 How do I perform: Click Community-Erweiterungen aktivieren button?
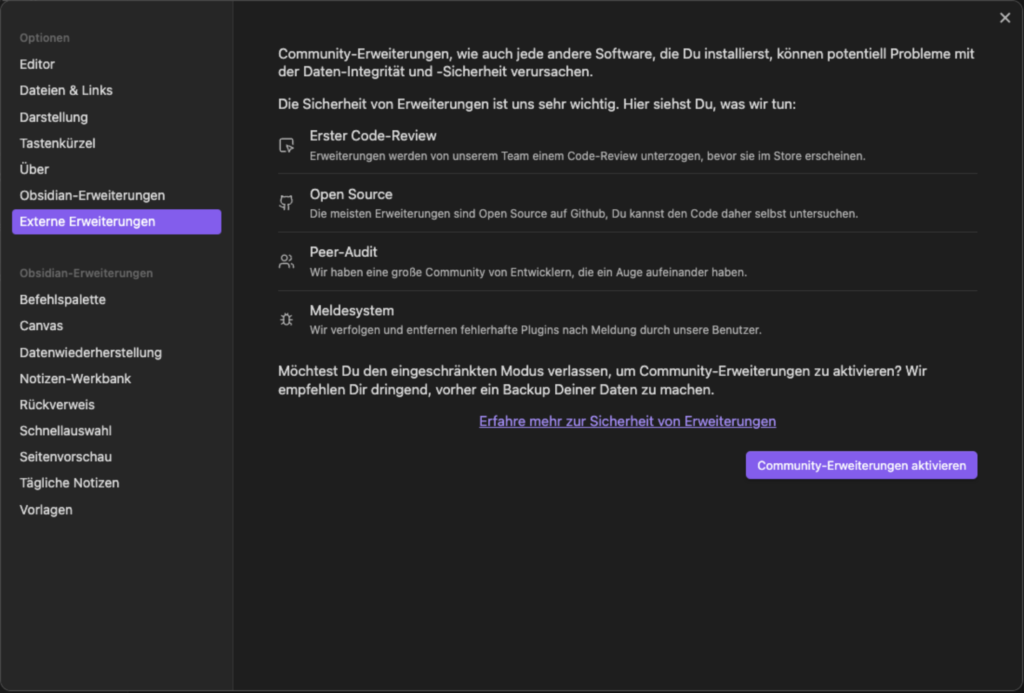tap(861, 465)
